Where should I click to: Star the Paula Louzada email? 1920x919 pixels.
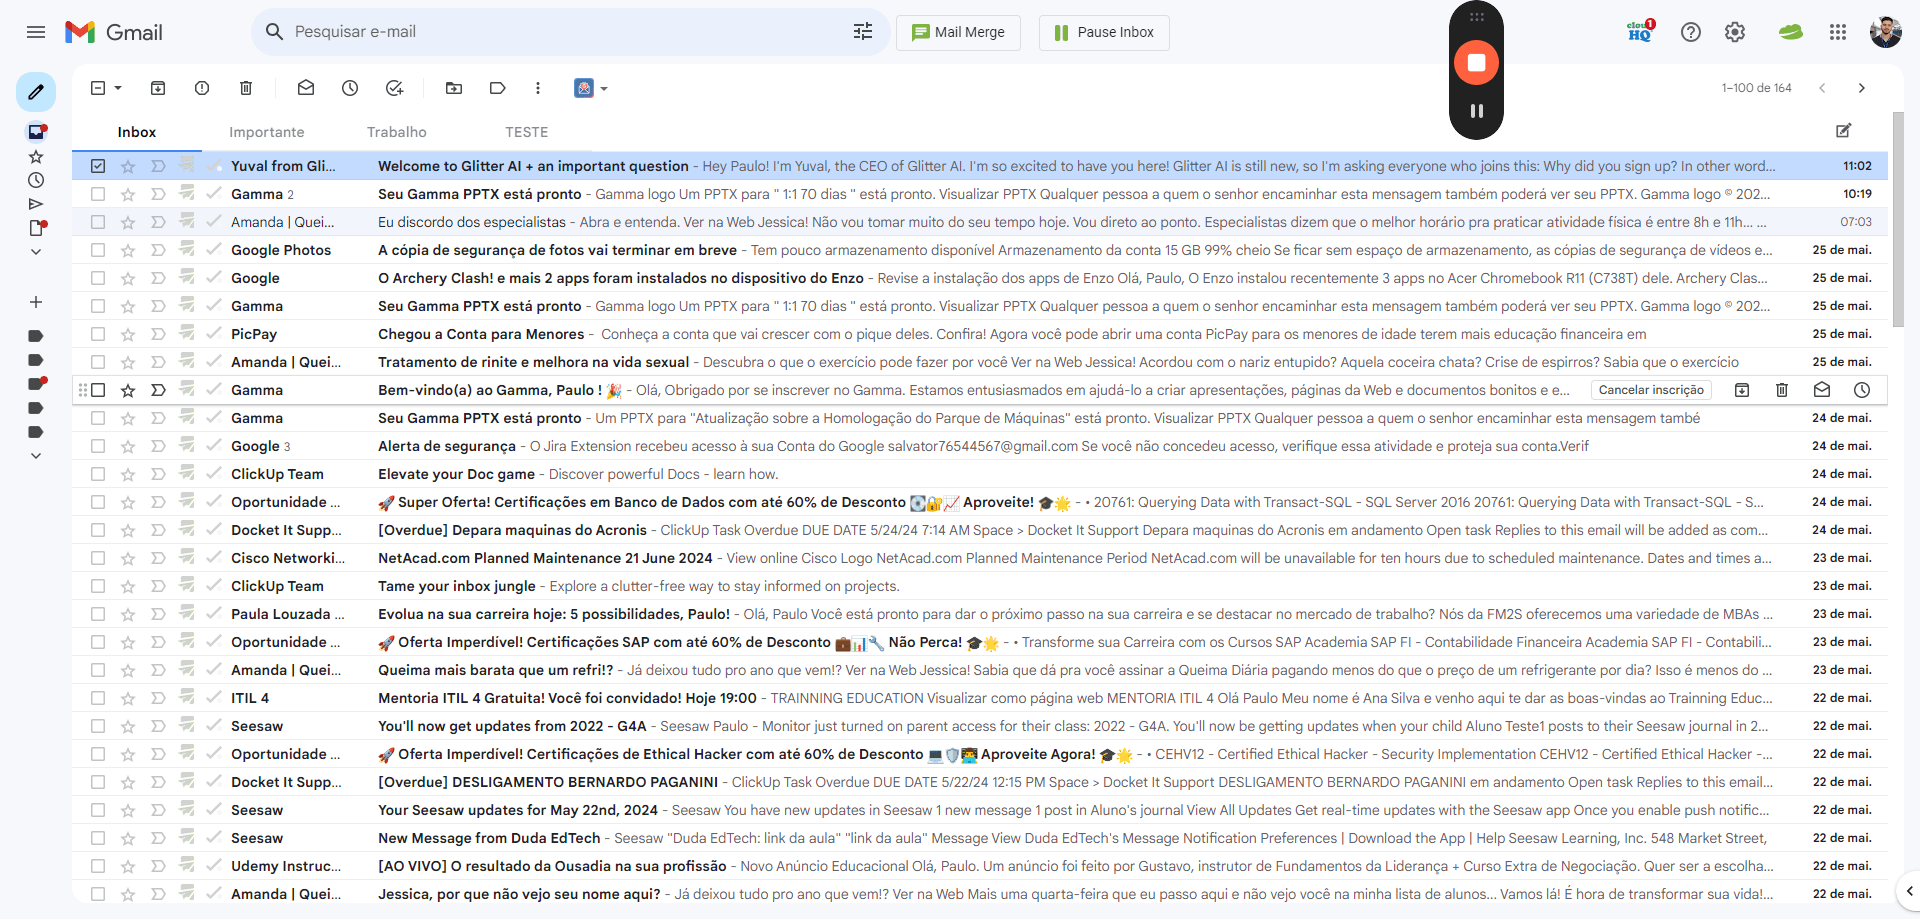(128, 614)
